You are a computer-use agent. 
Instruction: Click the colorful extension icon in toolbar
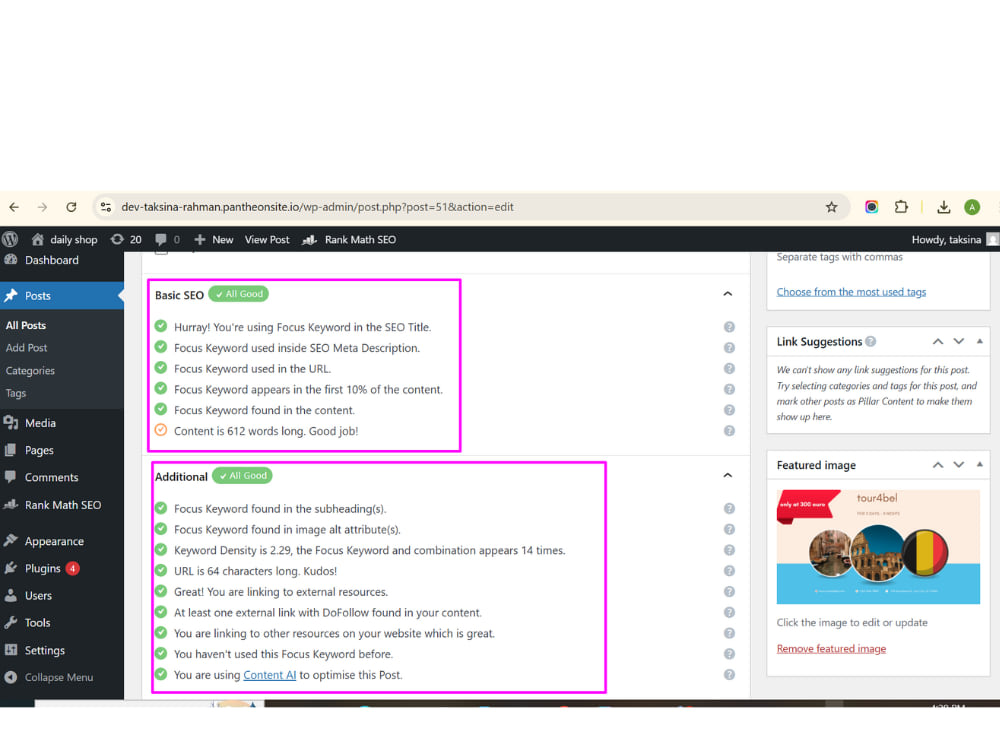click(x=871, y=207)
